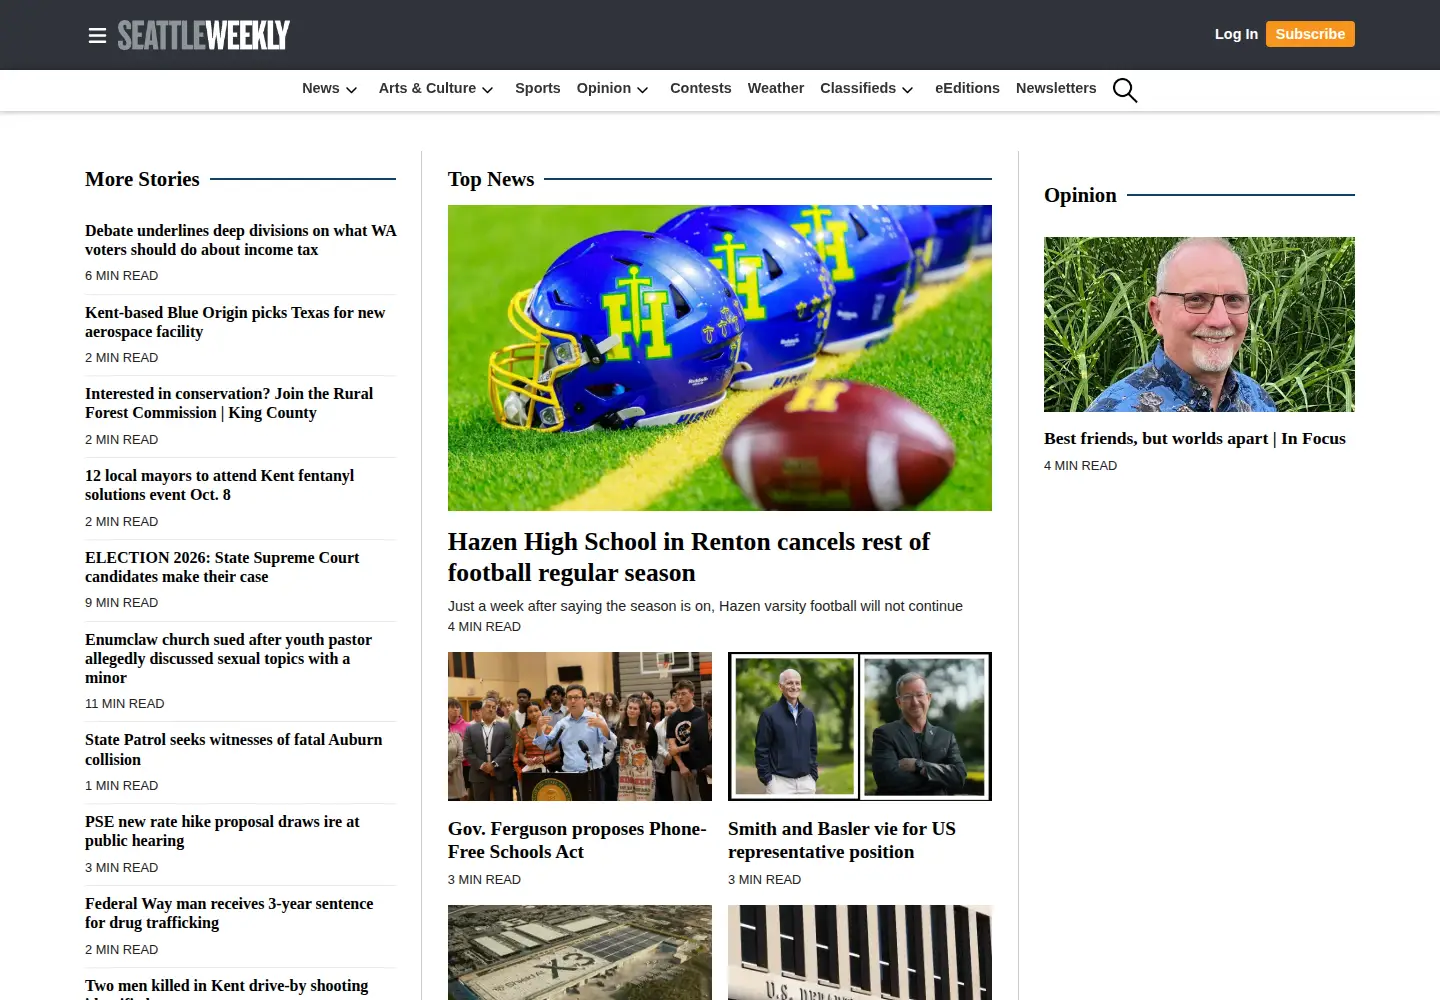Open the Kent fentanyl solutions event story
The height and width of the screenshot is (1000, 1440).
click(220, 485)
